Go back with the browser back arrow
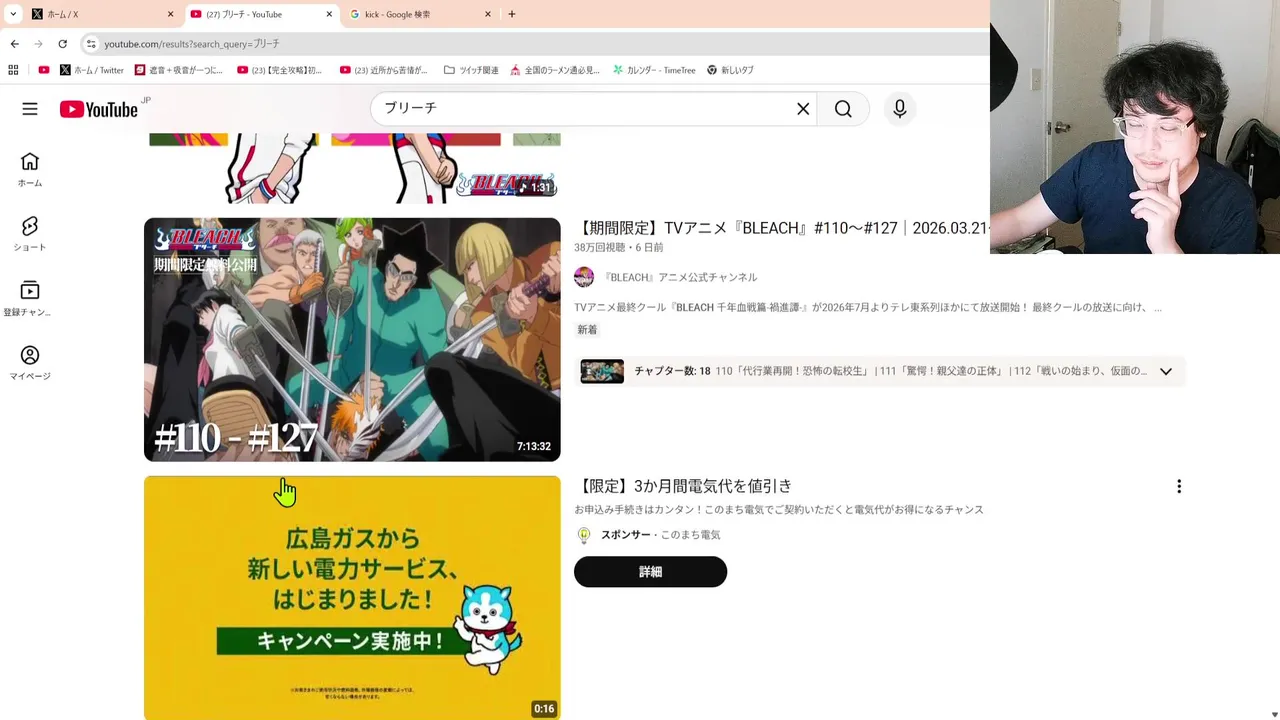 coord(14,44)
